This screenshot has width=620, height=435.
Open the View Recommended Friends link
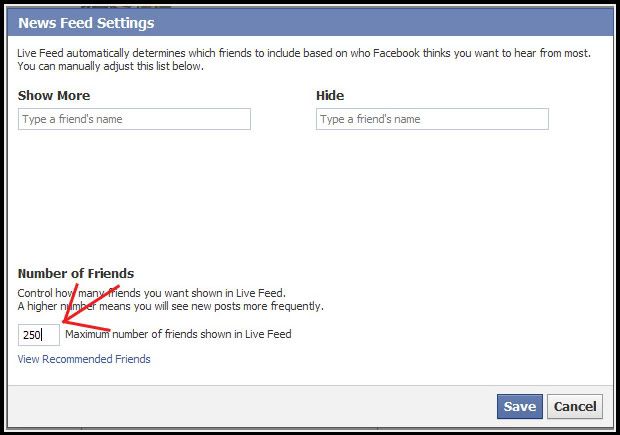(x=84, y=359)
